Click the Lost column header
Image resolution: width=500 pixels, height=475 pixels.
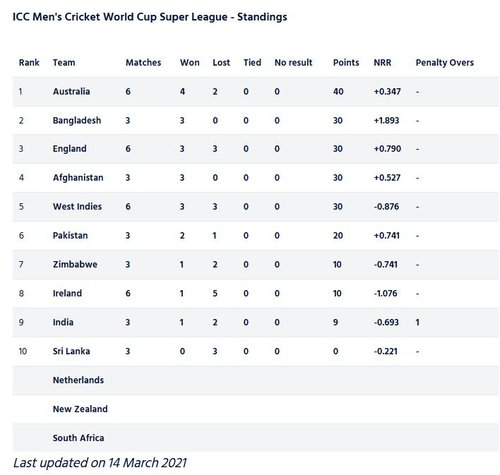[221, 63]
